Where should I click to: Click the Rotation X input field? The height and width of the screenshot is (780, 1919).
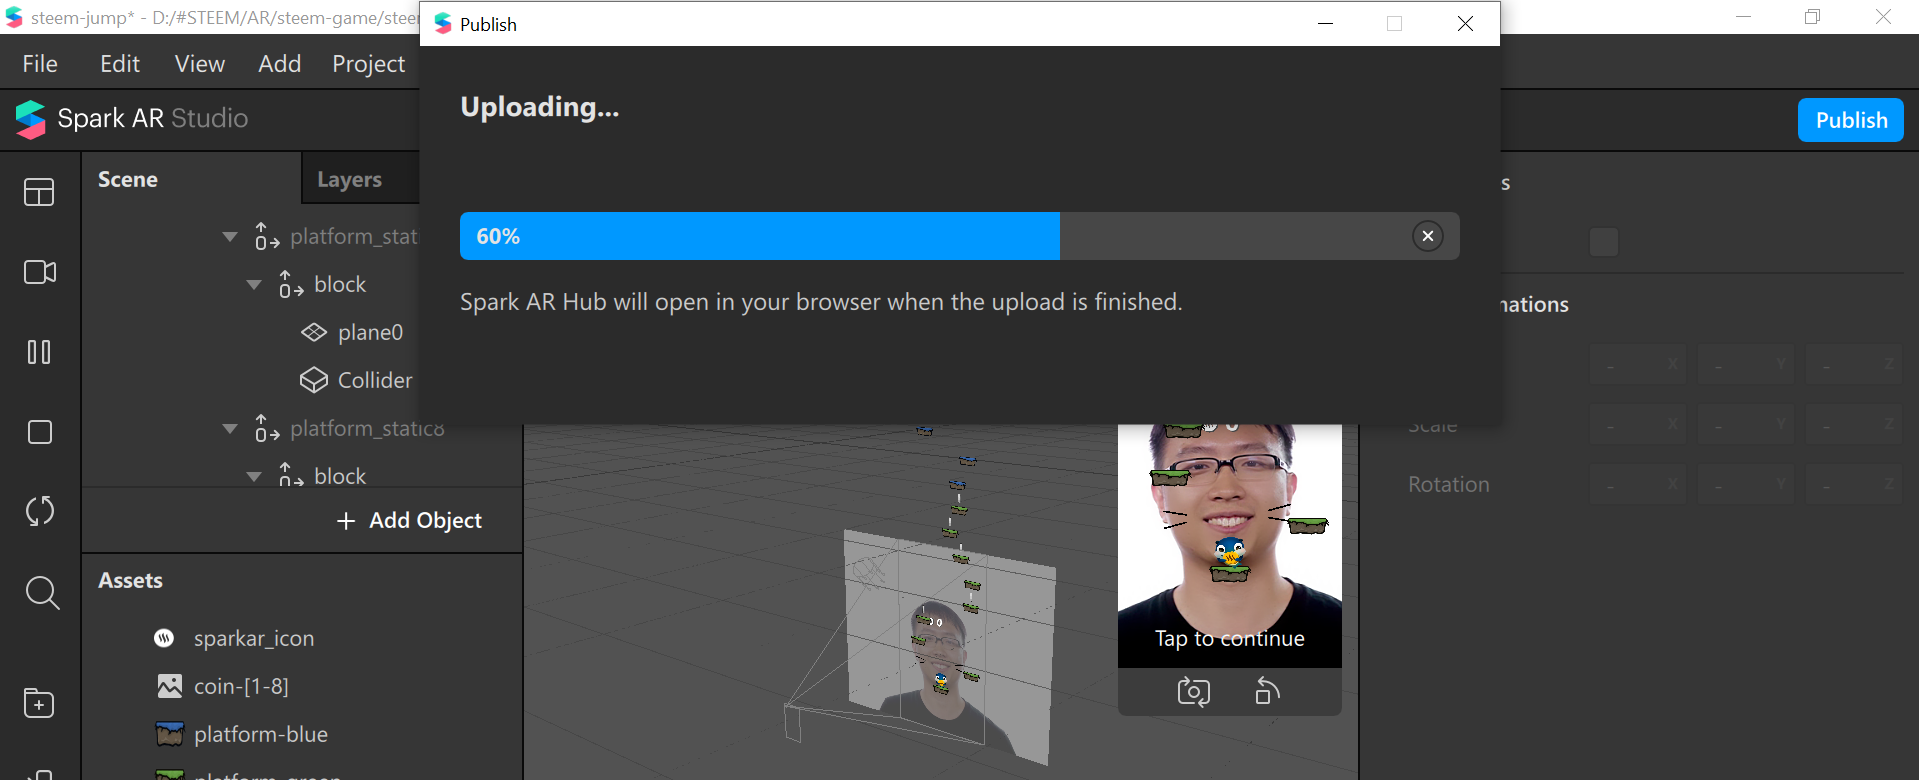pyautogui.click(x=1638, y=484)
